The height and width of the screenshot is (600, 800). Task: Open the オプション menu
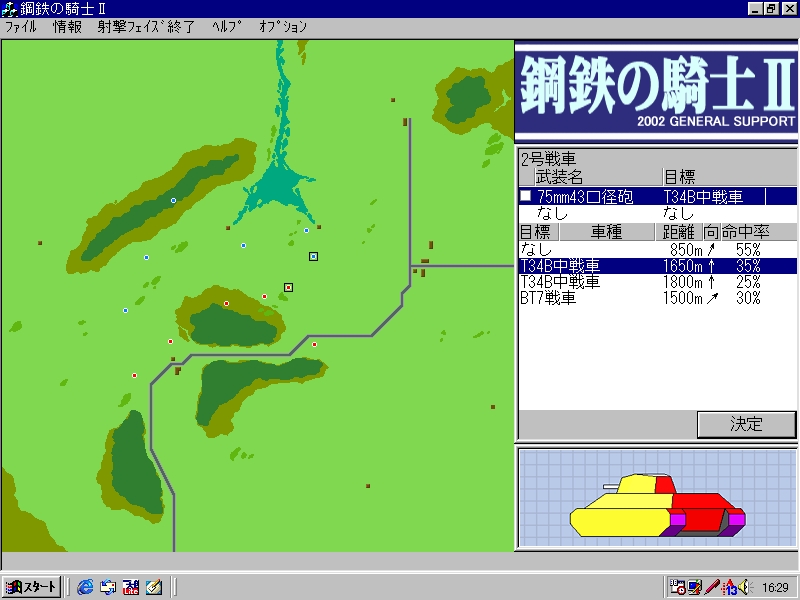tap(283, 27)
